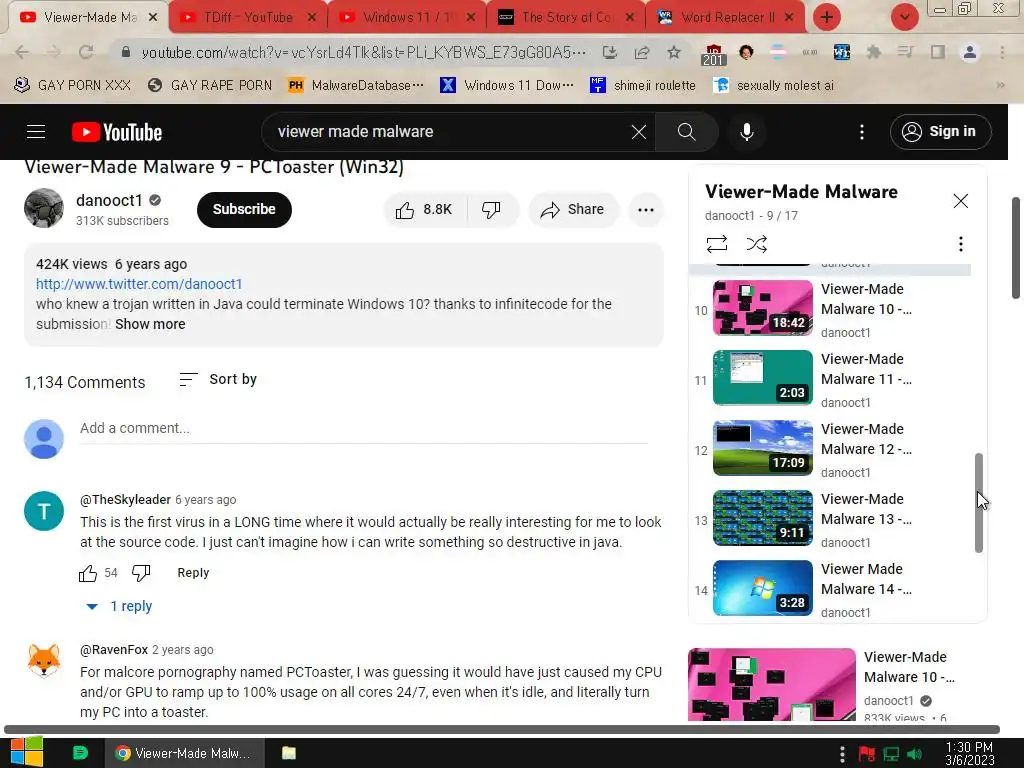Subscribe to danooct1
The height and width of the screenshot is (768, 1024).
[244, 210]
